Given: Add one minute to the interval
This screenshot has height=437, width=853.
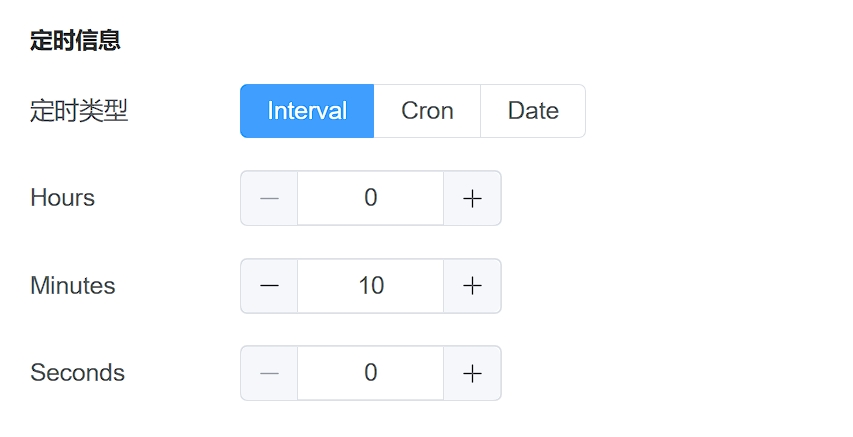Looking at the screenshot, I should coord(472,286).
